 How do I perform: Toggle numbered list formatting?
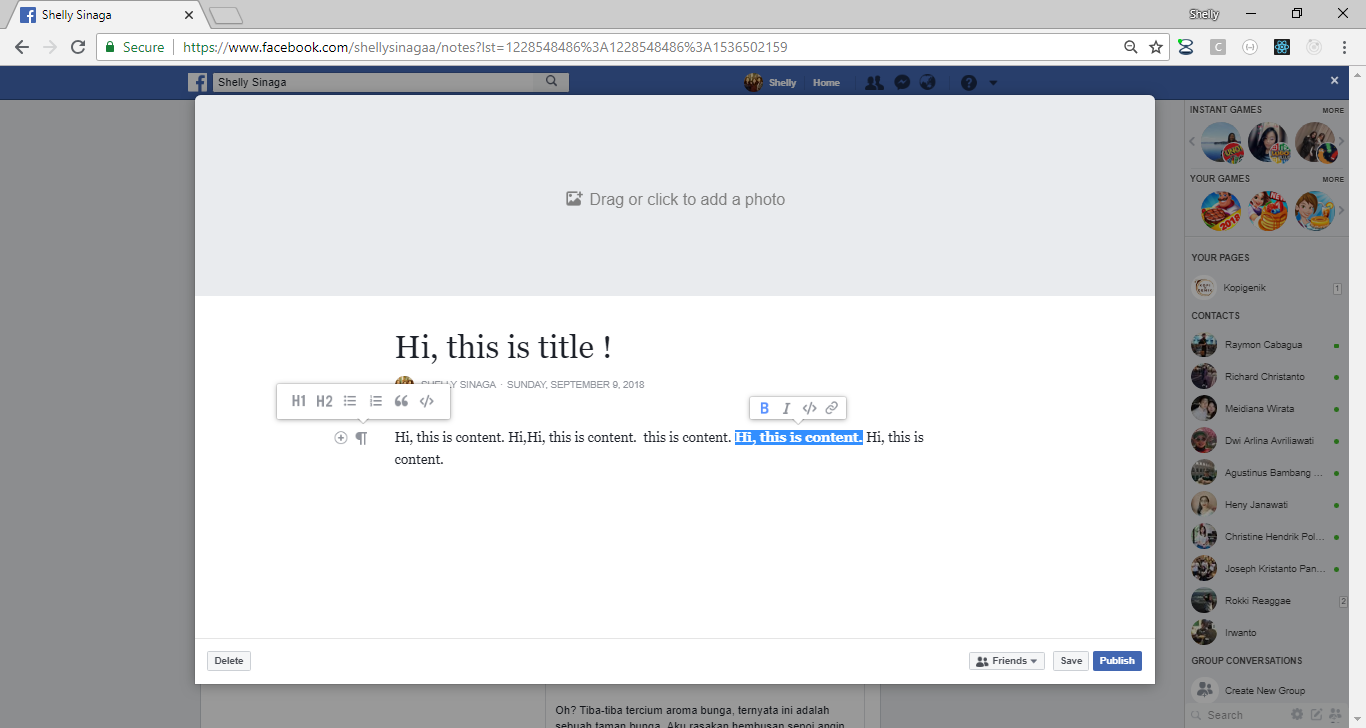[x=375, y=400]
